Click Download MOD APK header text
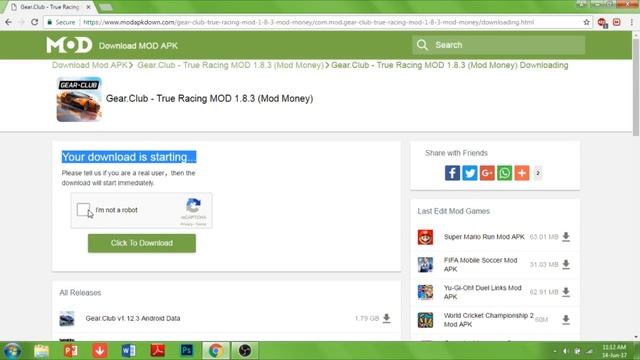This screenshot has width=640, height=360. (x=138, y=46)
